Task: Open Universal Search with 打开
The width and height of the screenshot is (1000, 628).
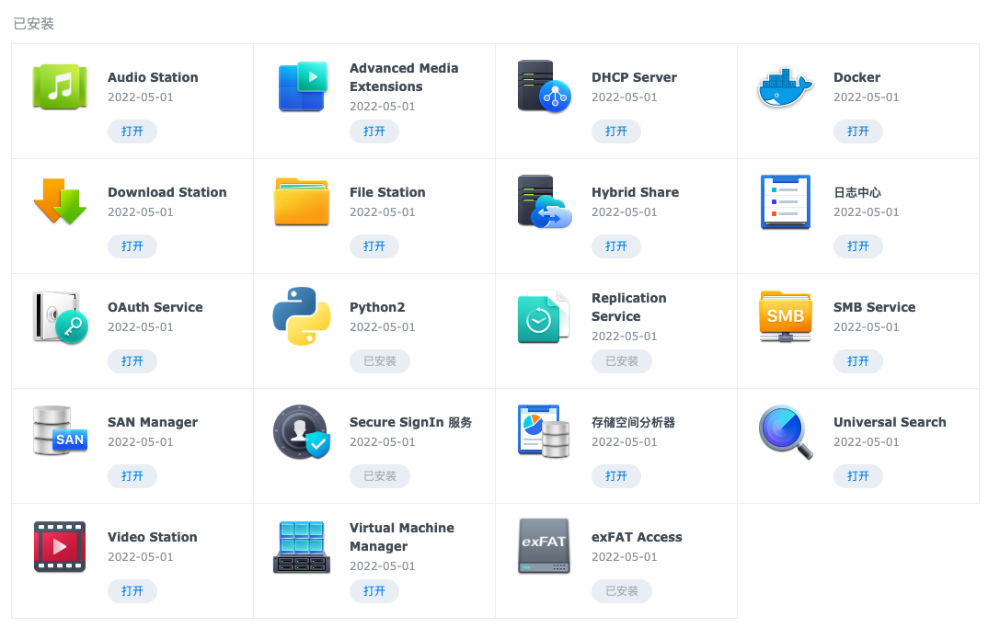Action: coord(858,476)
